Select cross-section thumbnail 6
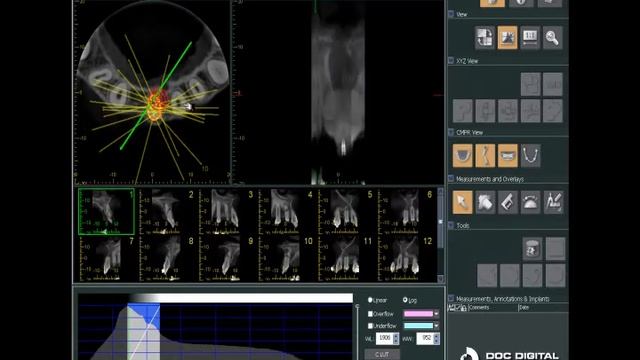 (x=405, y=211)
